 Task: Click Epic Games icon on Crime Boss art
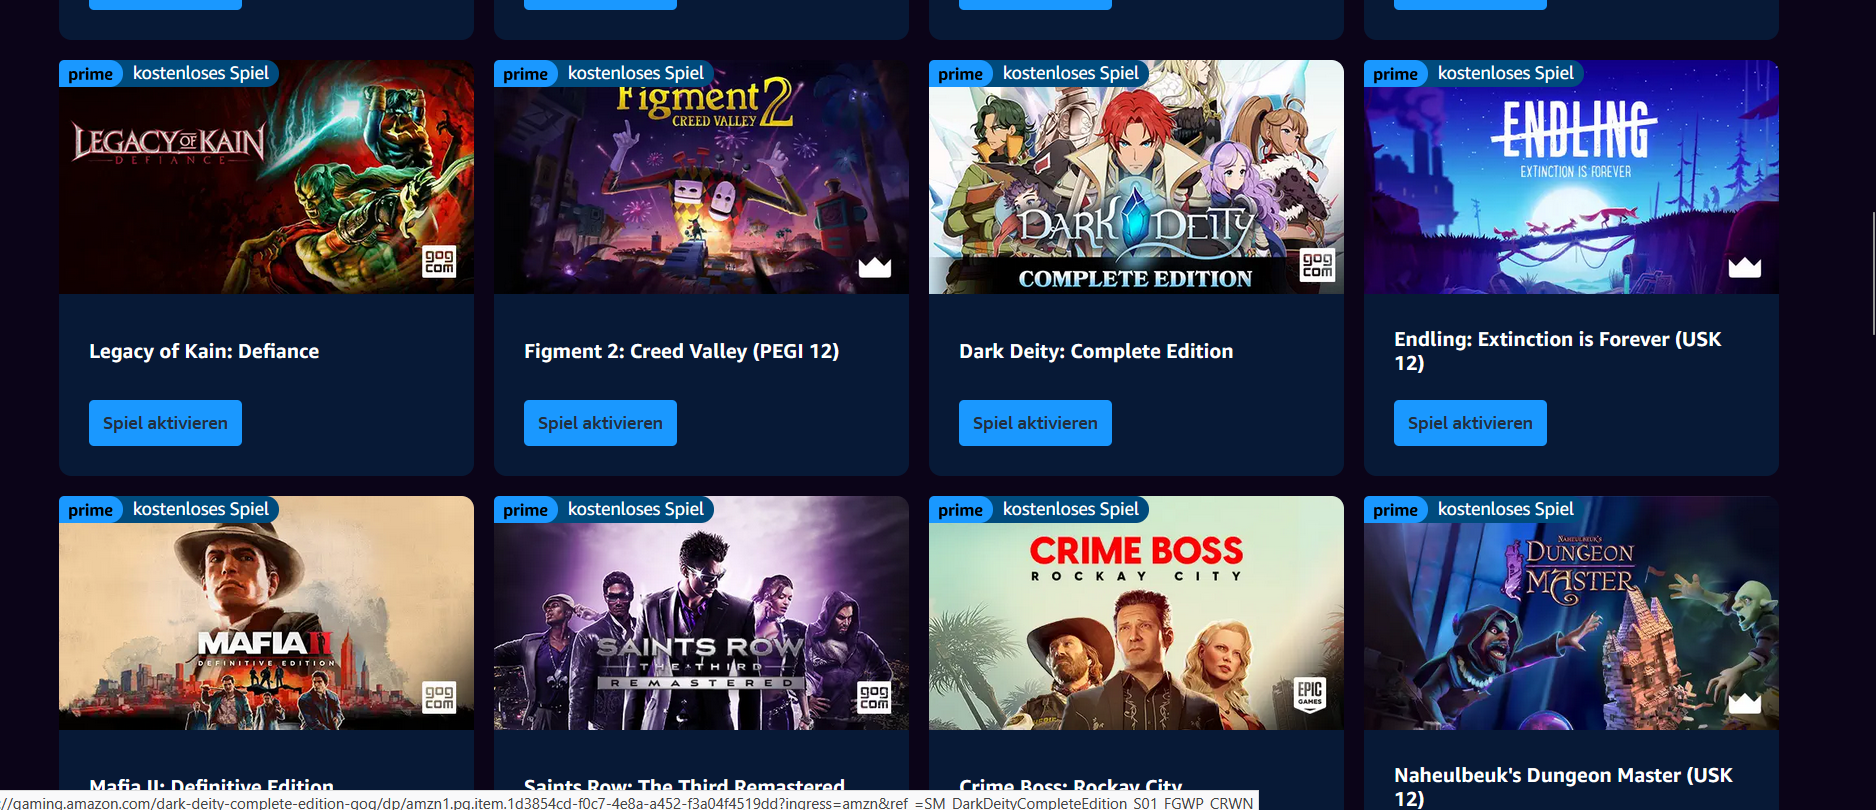(x=1310, y=693)
